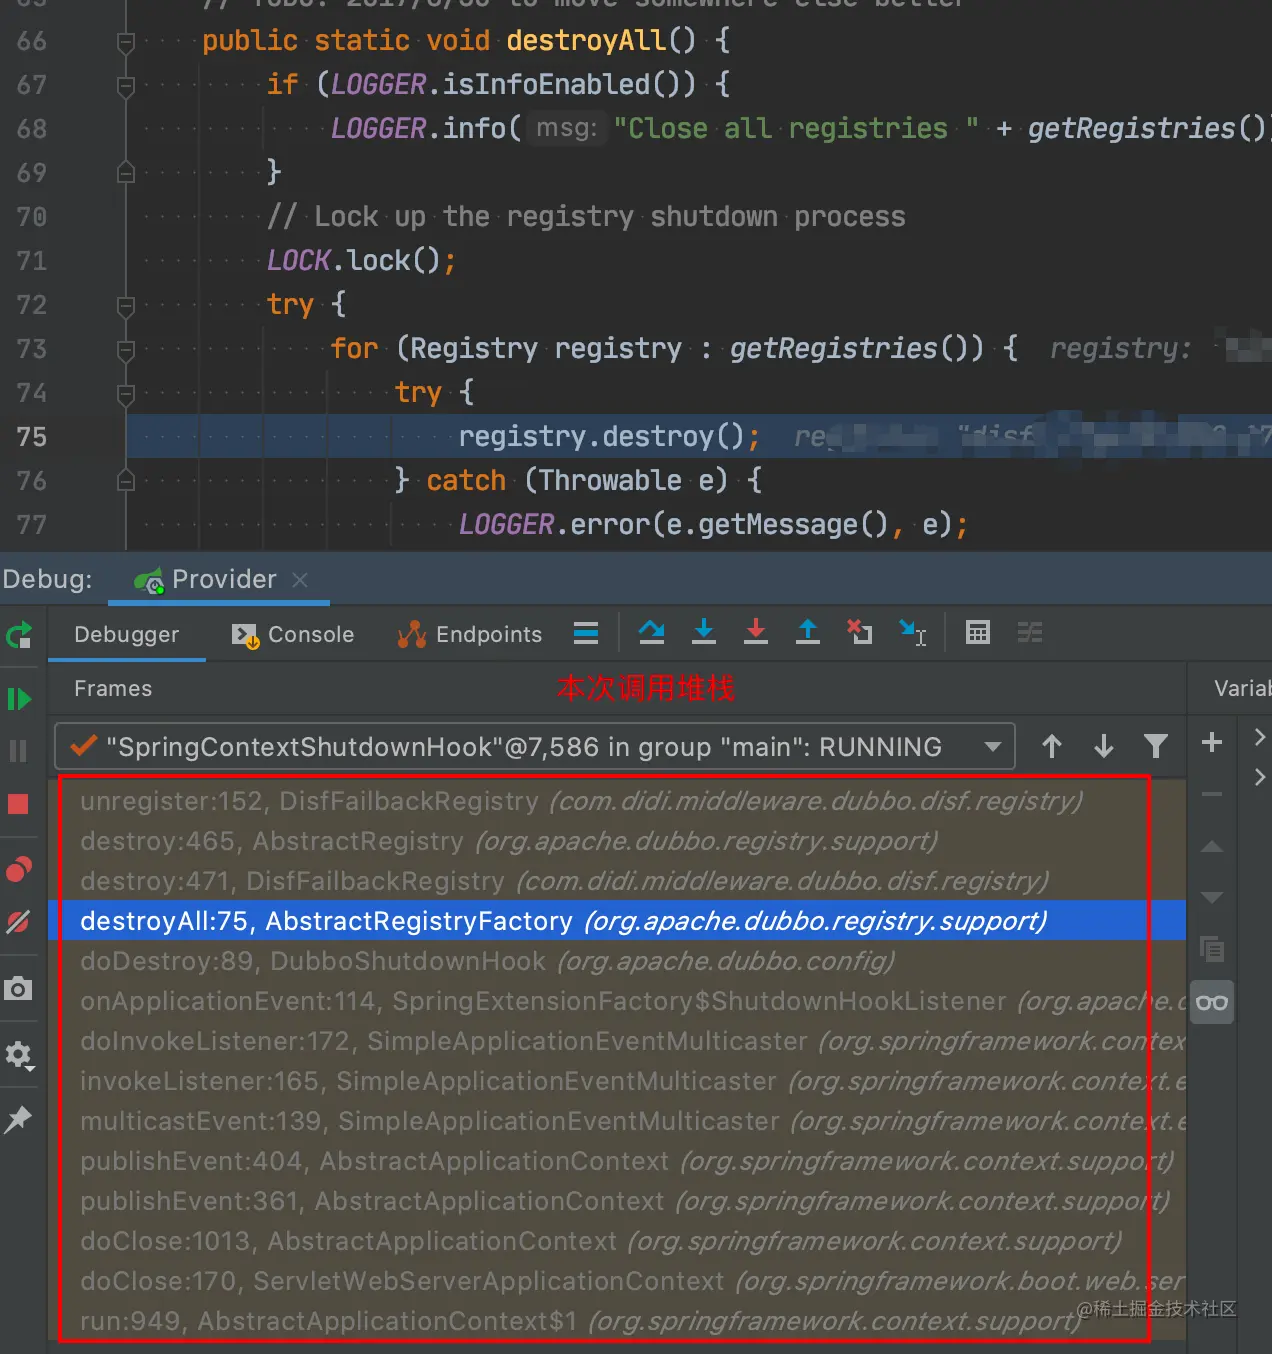
Task: Select frame invokeListener:165
Action: click(x=617, y=1081)
